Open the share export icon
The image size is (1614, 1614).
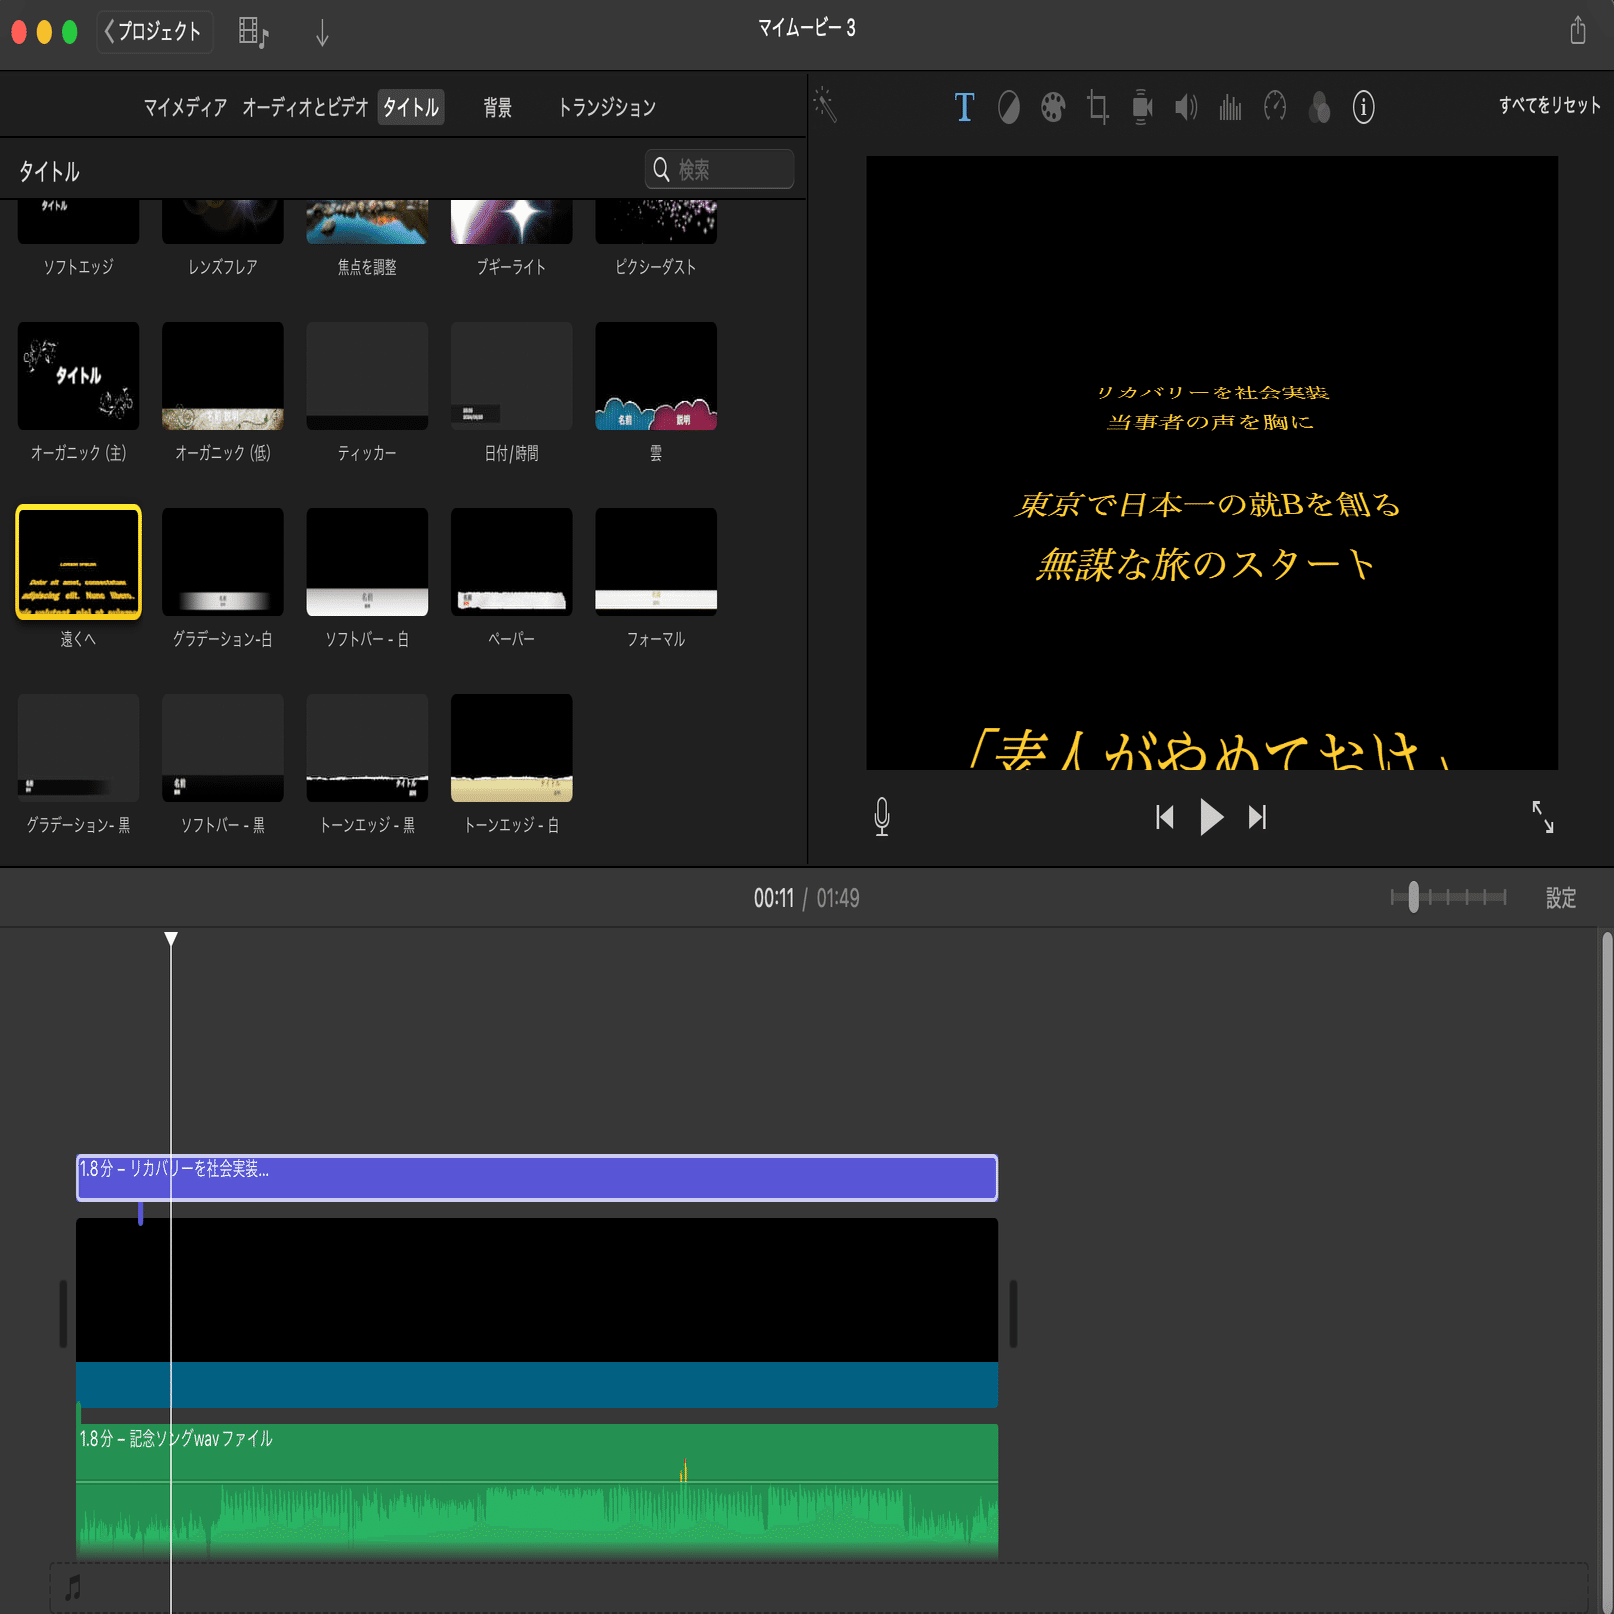(x=1577, y=30)
